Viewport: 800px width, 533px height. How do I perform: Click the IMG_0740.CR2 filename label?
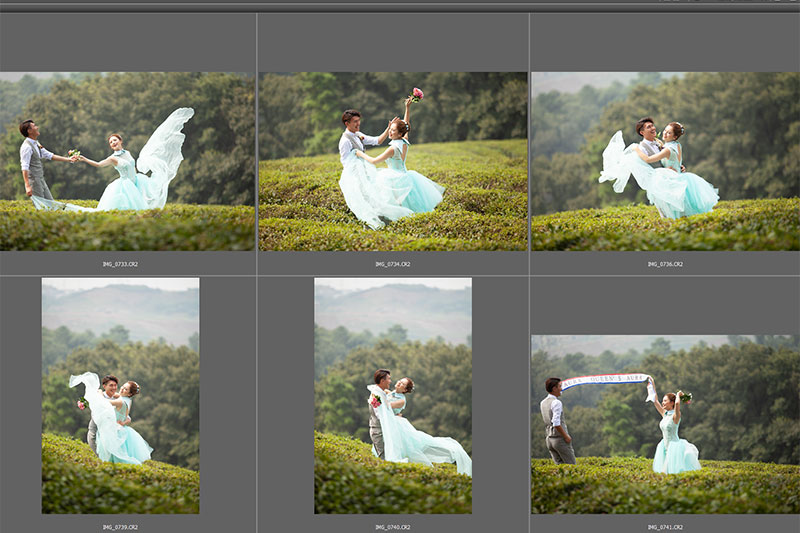pos(393,527)
